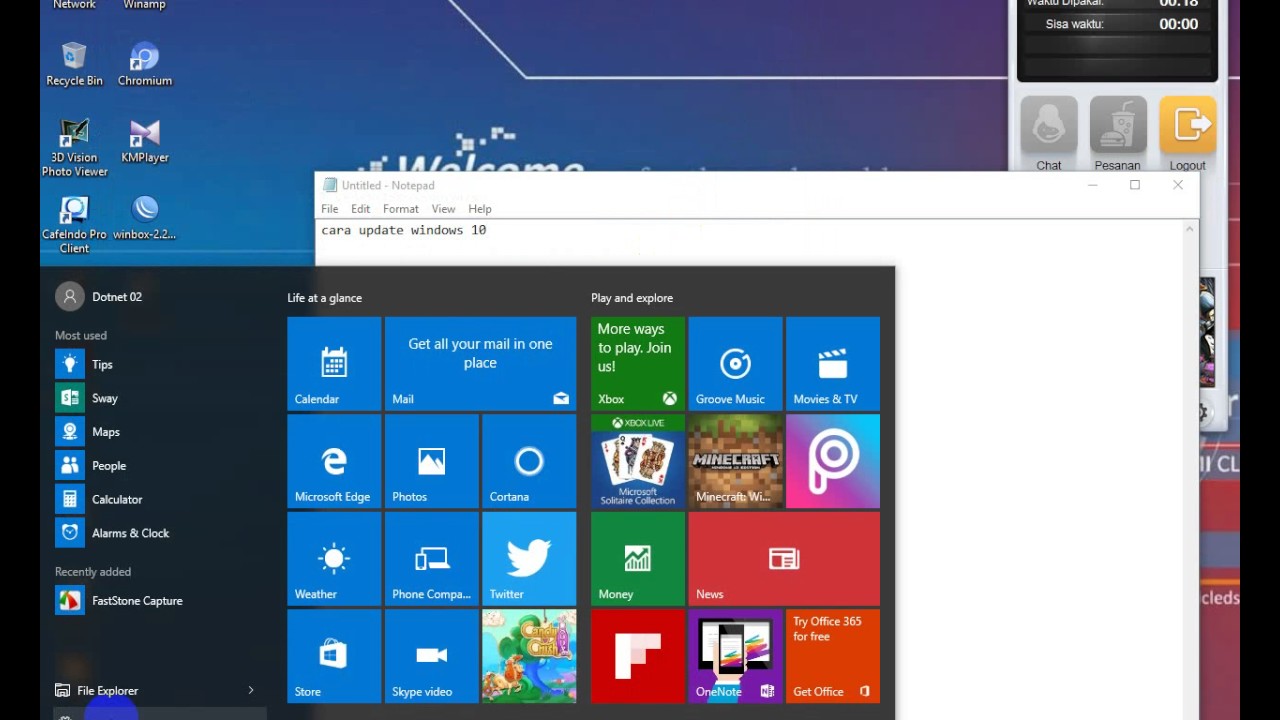Open the PicsArt tile
Viewport: 1280px width, 720px height.
(833, 461)
